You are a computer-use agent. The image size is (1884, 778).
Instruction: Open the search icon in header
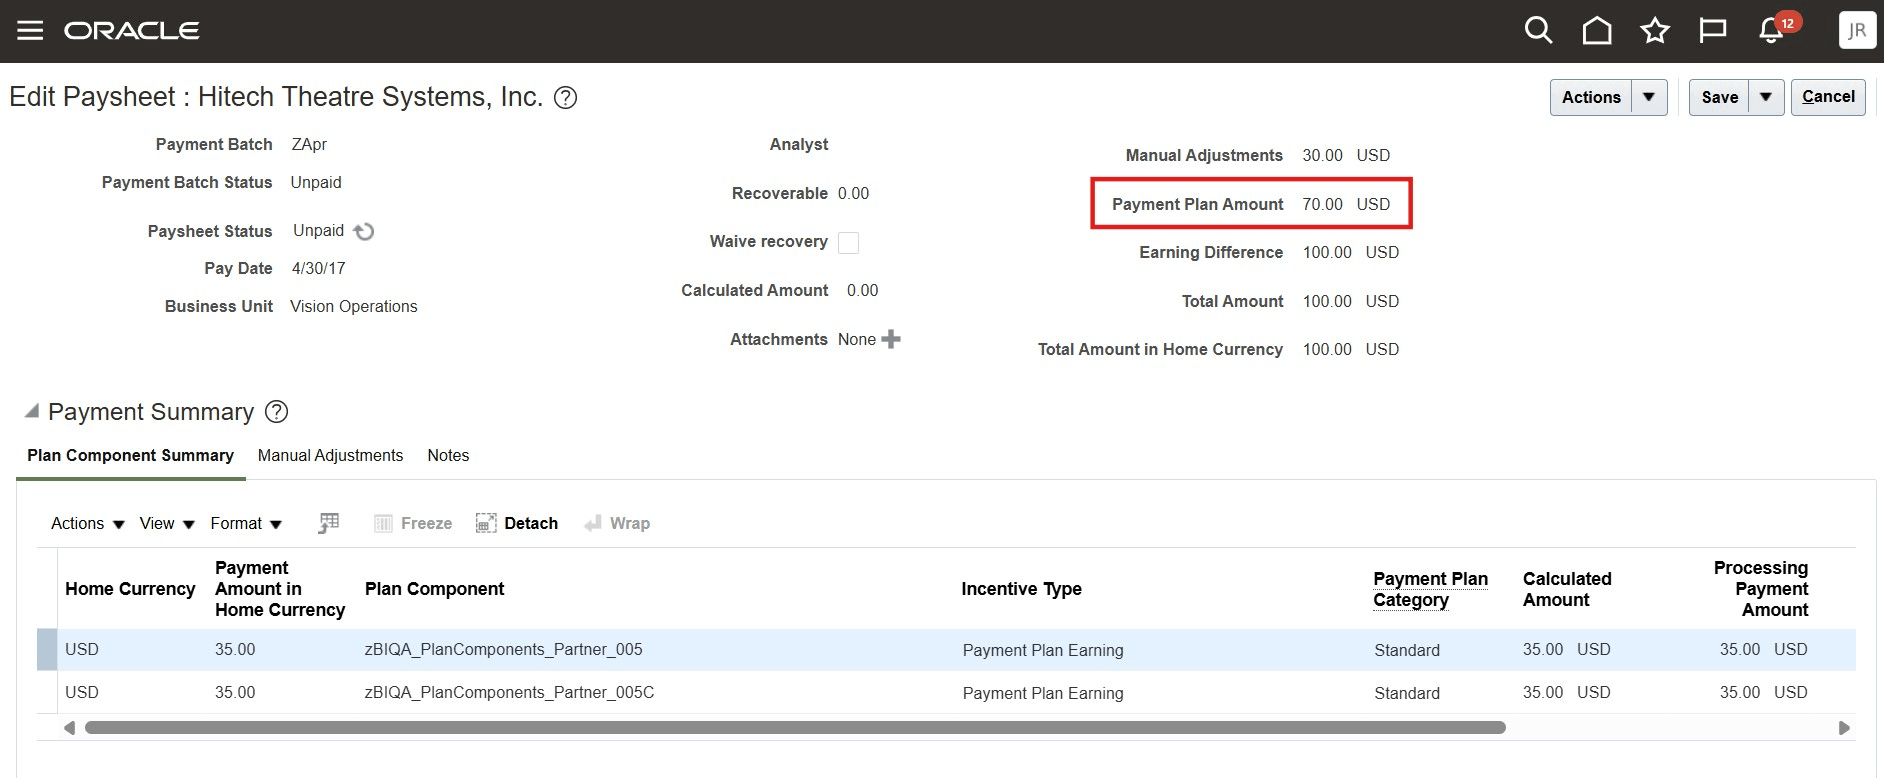tap(1538, 30)
